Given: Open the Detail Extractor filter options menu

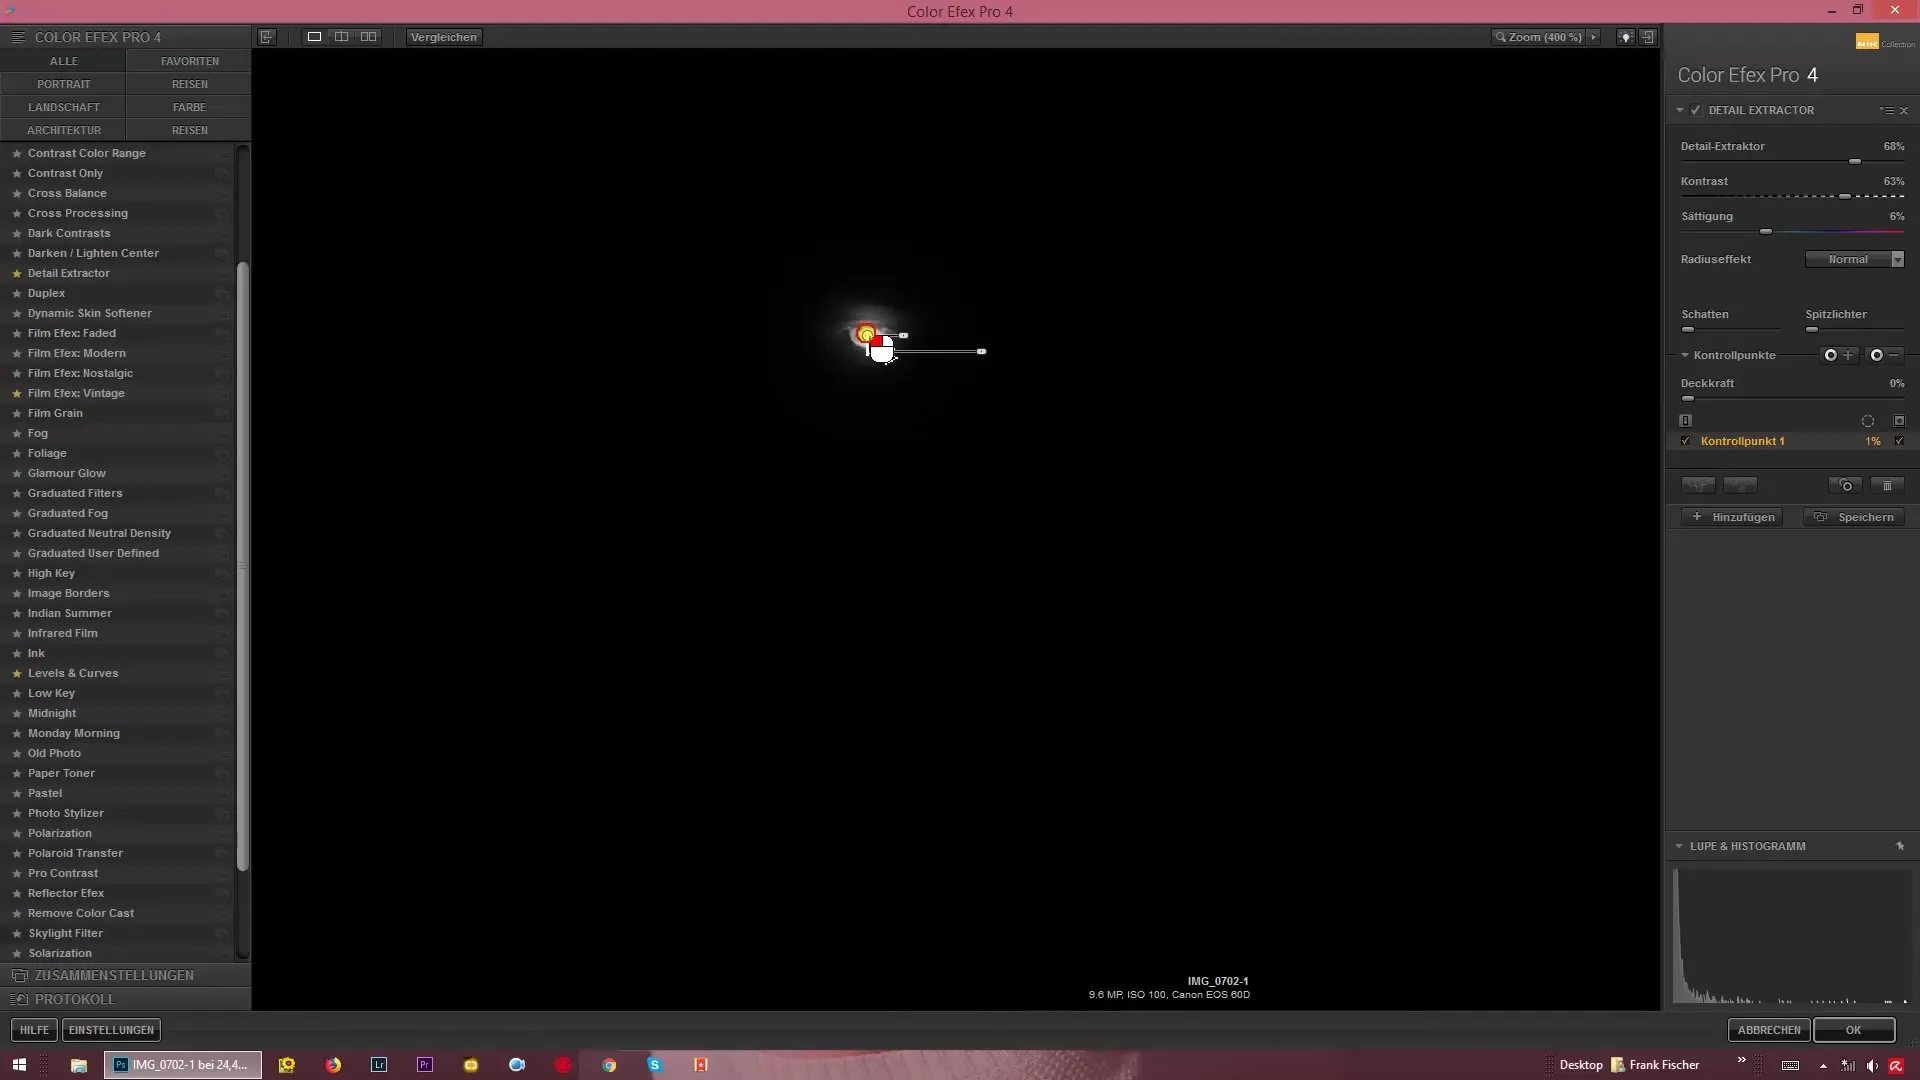Looking at the screenshot, I should [x=1886, y=110].
